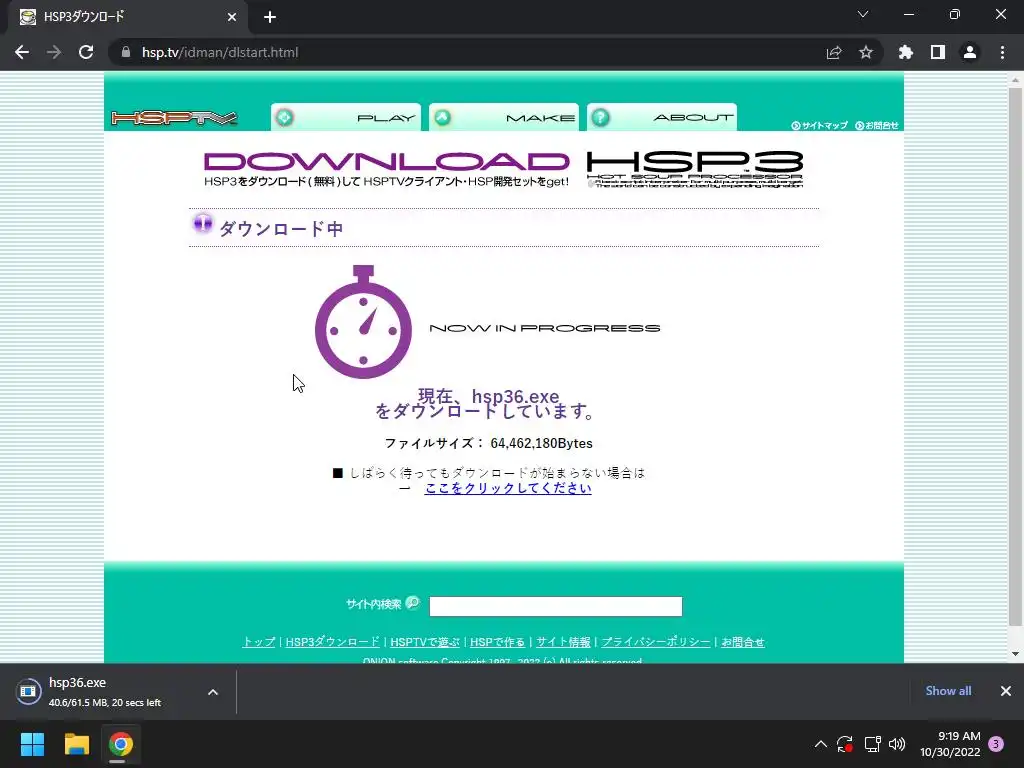This screenshot has width=1024, height=768.
Task: Open the footer お問合せ link
Action: 743,642
